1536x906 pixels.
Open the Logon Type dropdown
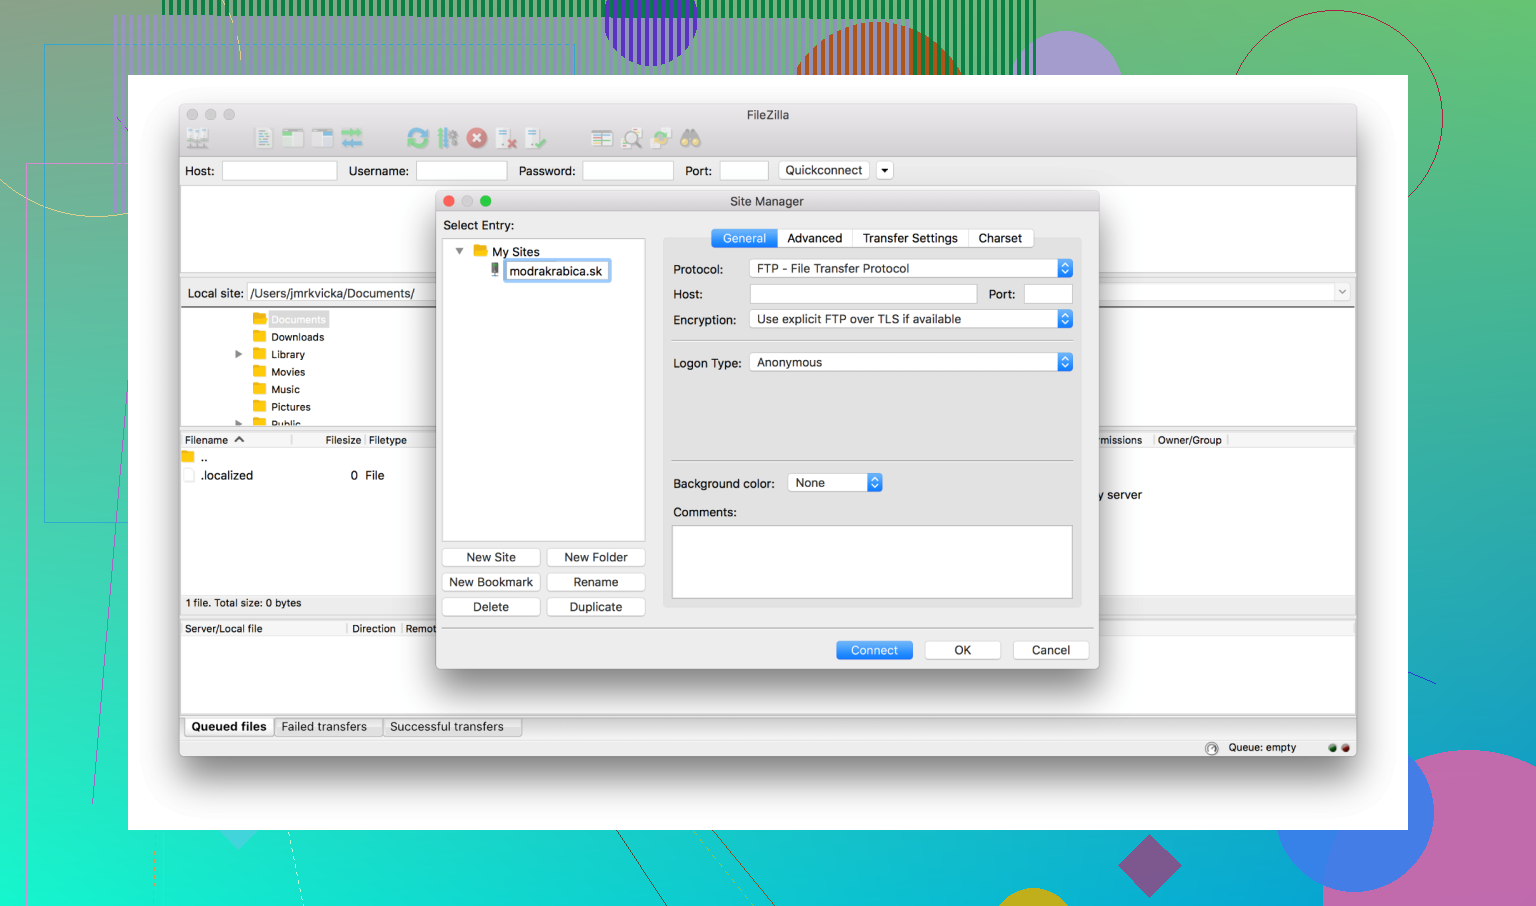click(910, 363)
